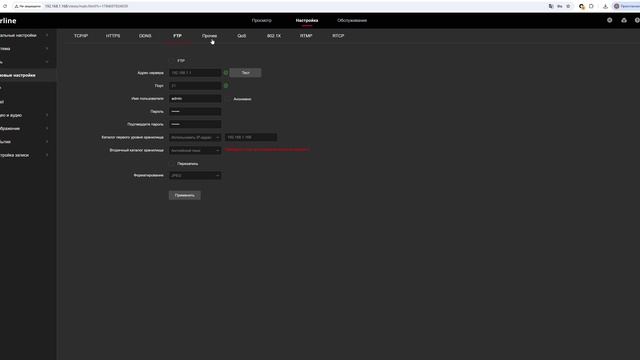640x360 pixels.
Task: Click the browser address bar URL
Action: [x=86, y=6]
